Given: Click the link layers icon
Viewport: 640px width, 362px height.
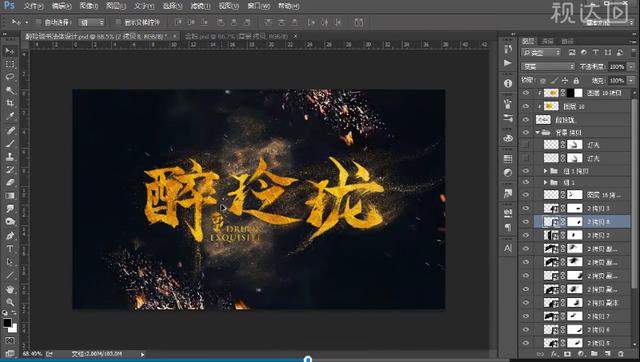Looking at the screenshot, I should point(540,354).
